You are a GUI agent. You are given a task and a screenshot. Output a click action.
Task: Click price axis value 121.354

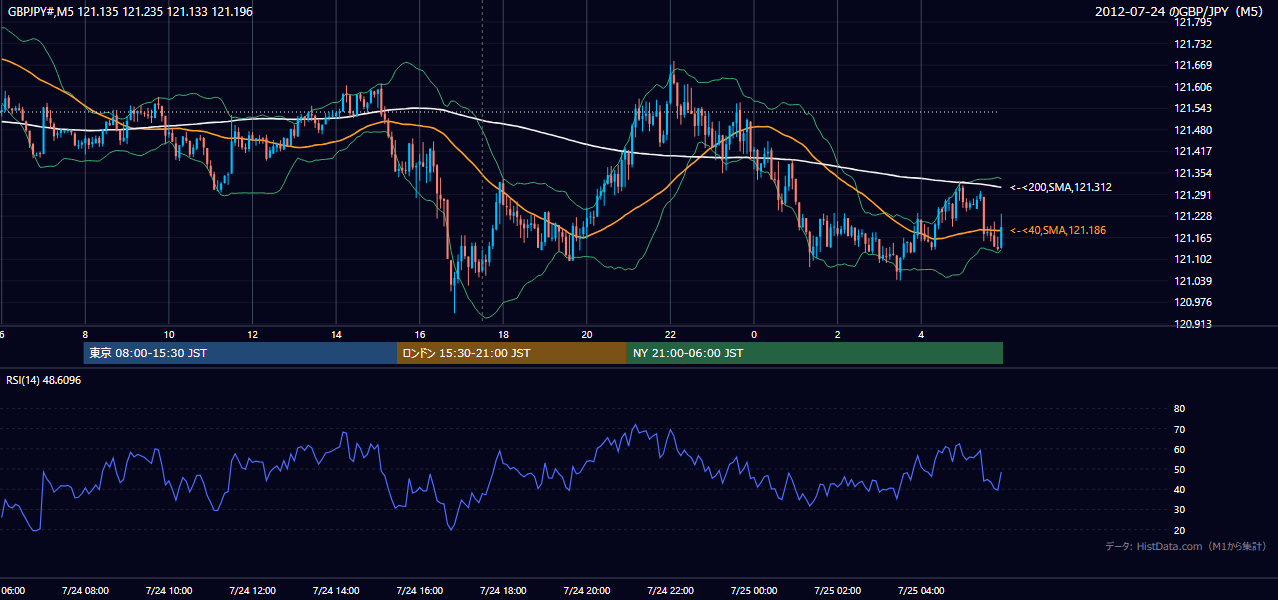(1192, 174)
